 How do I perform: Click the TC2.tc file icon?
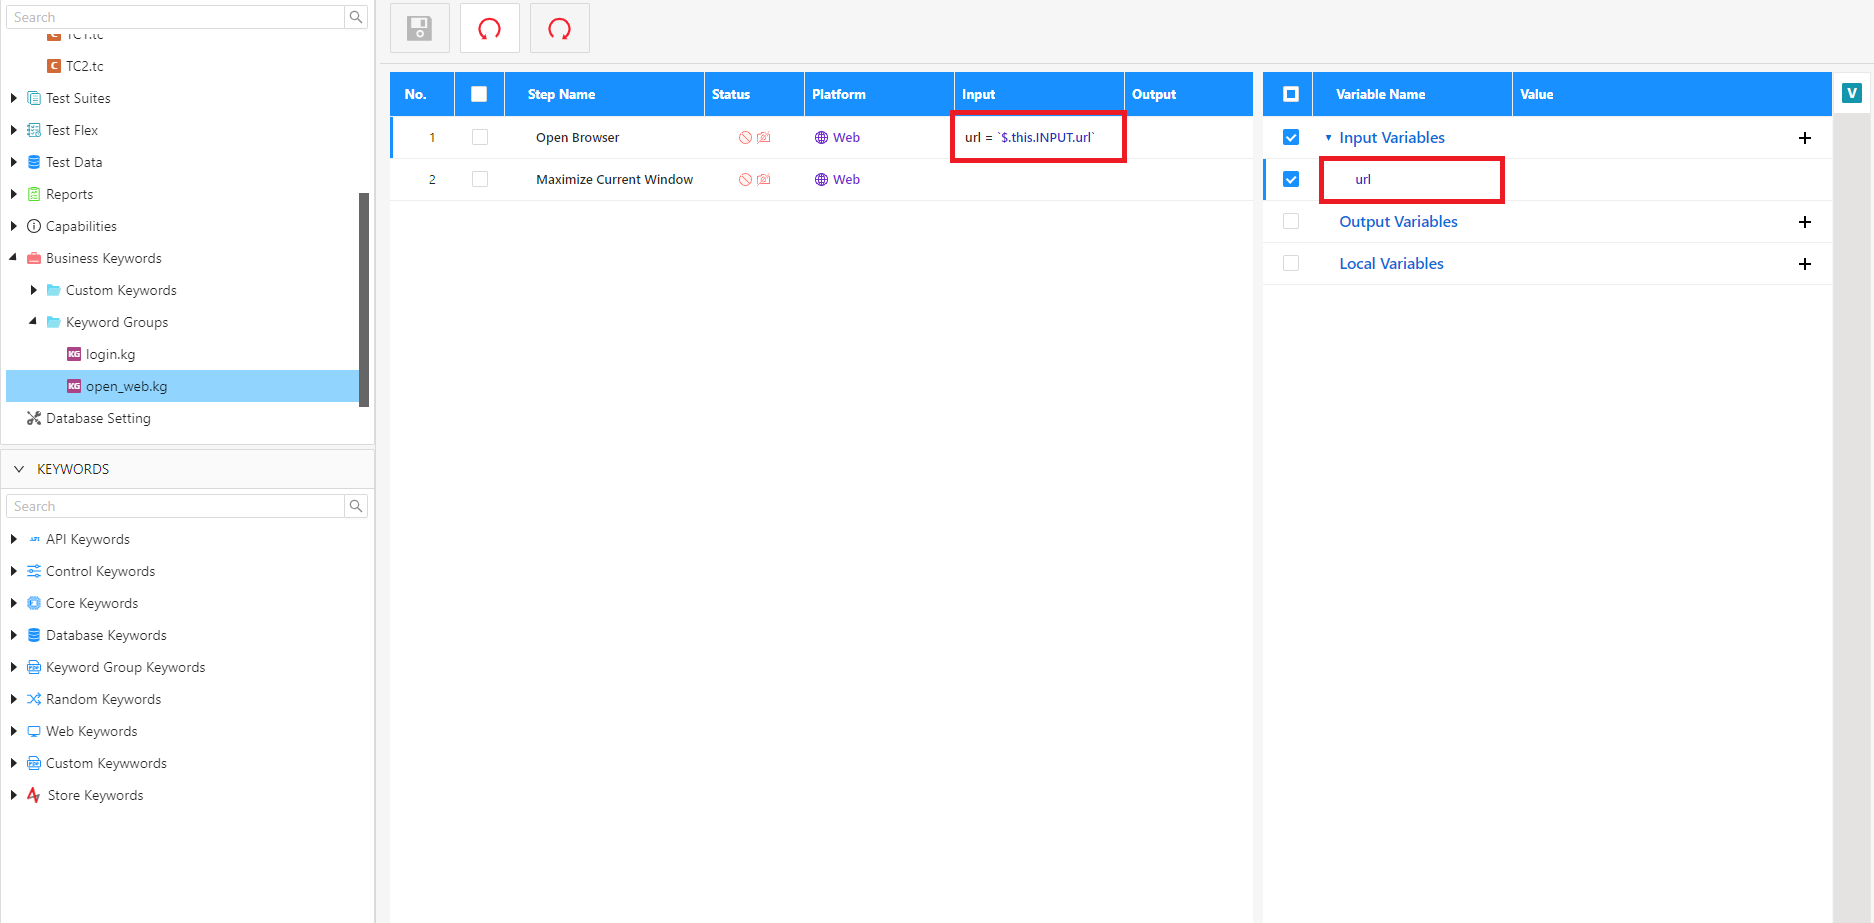coord(54,66)
